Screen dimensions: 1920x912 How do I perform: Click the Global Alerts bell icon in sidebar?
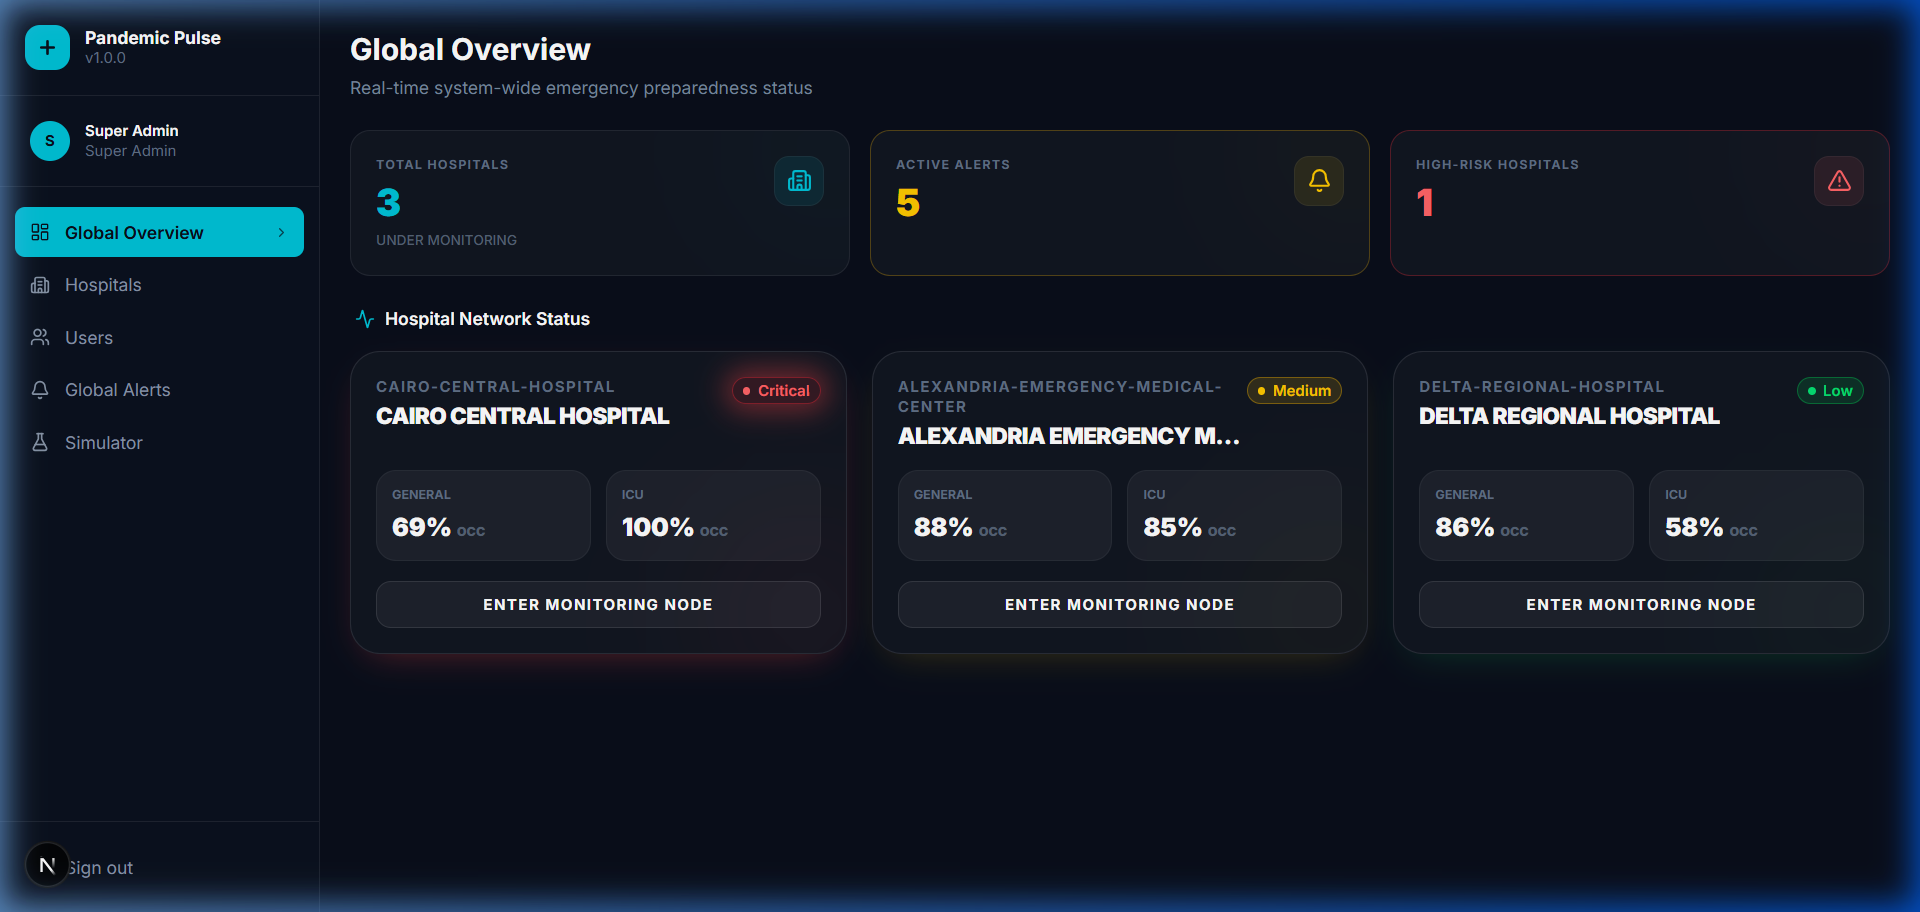(40, 390)
